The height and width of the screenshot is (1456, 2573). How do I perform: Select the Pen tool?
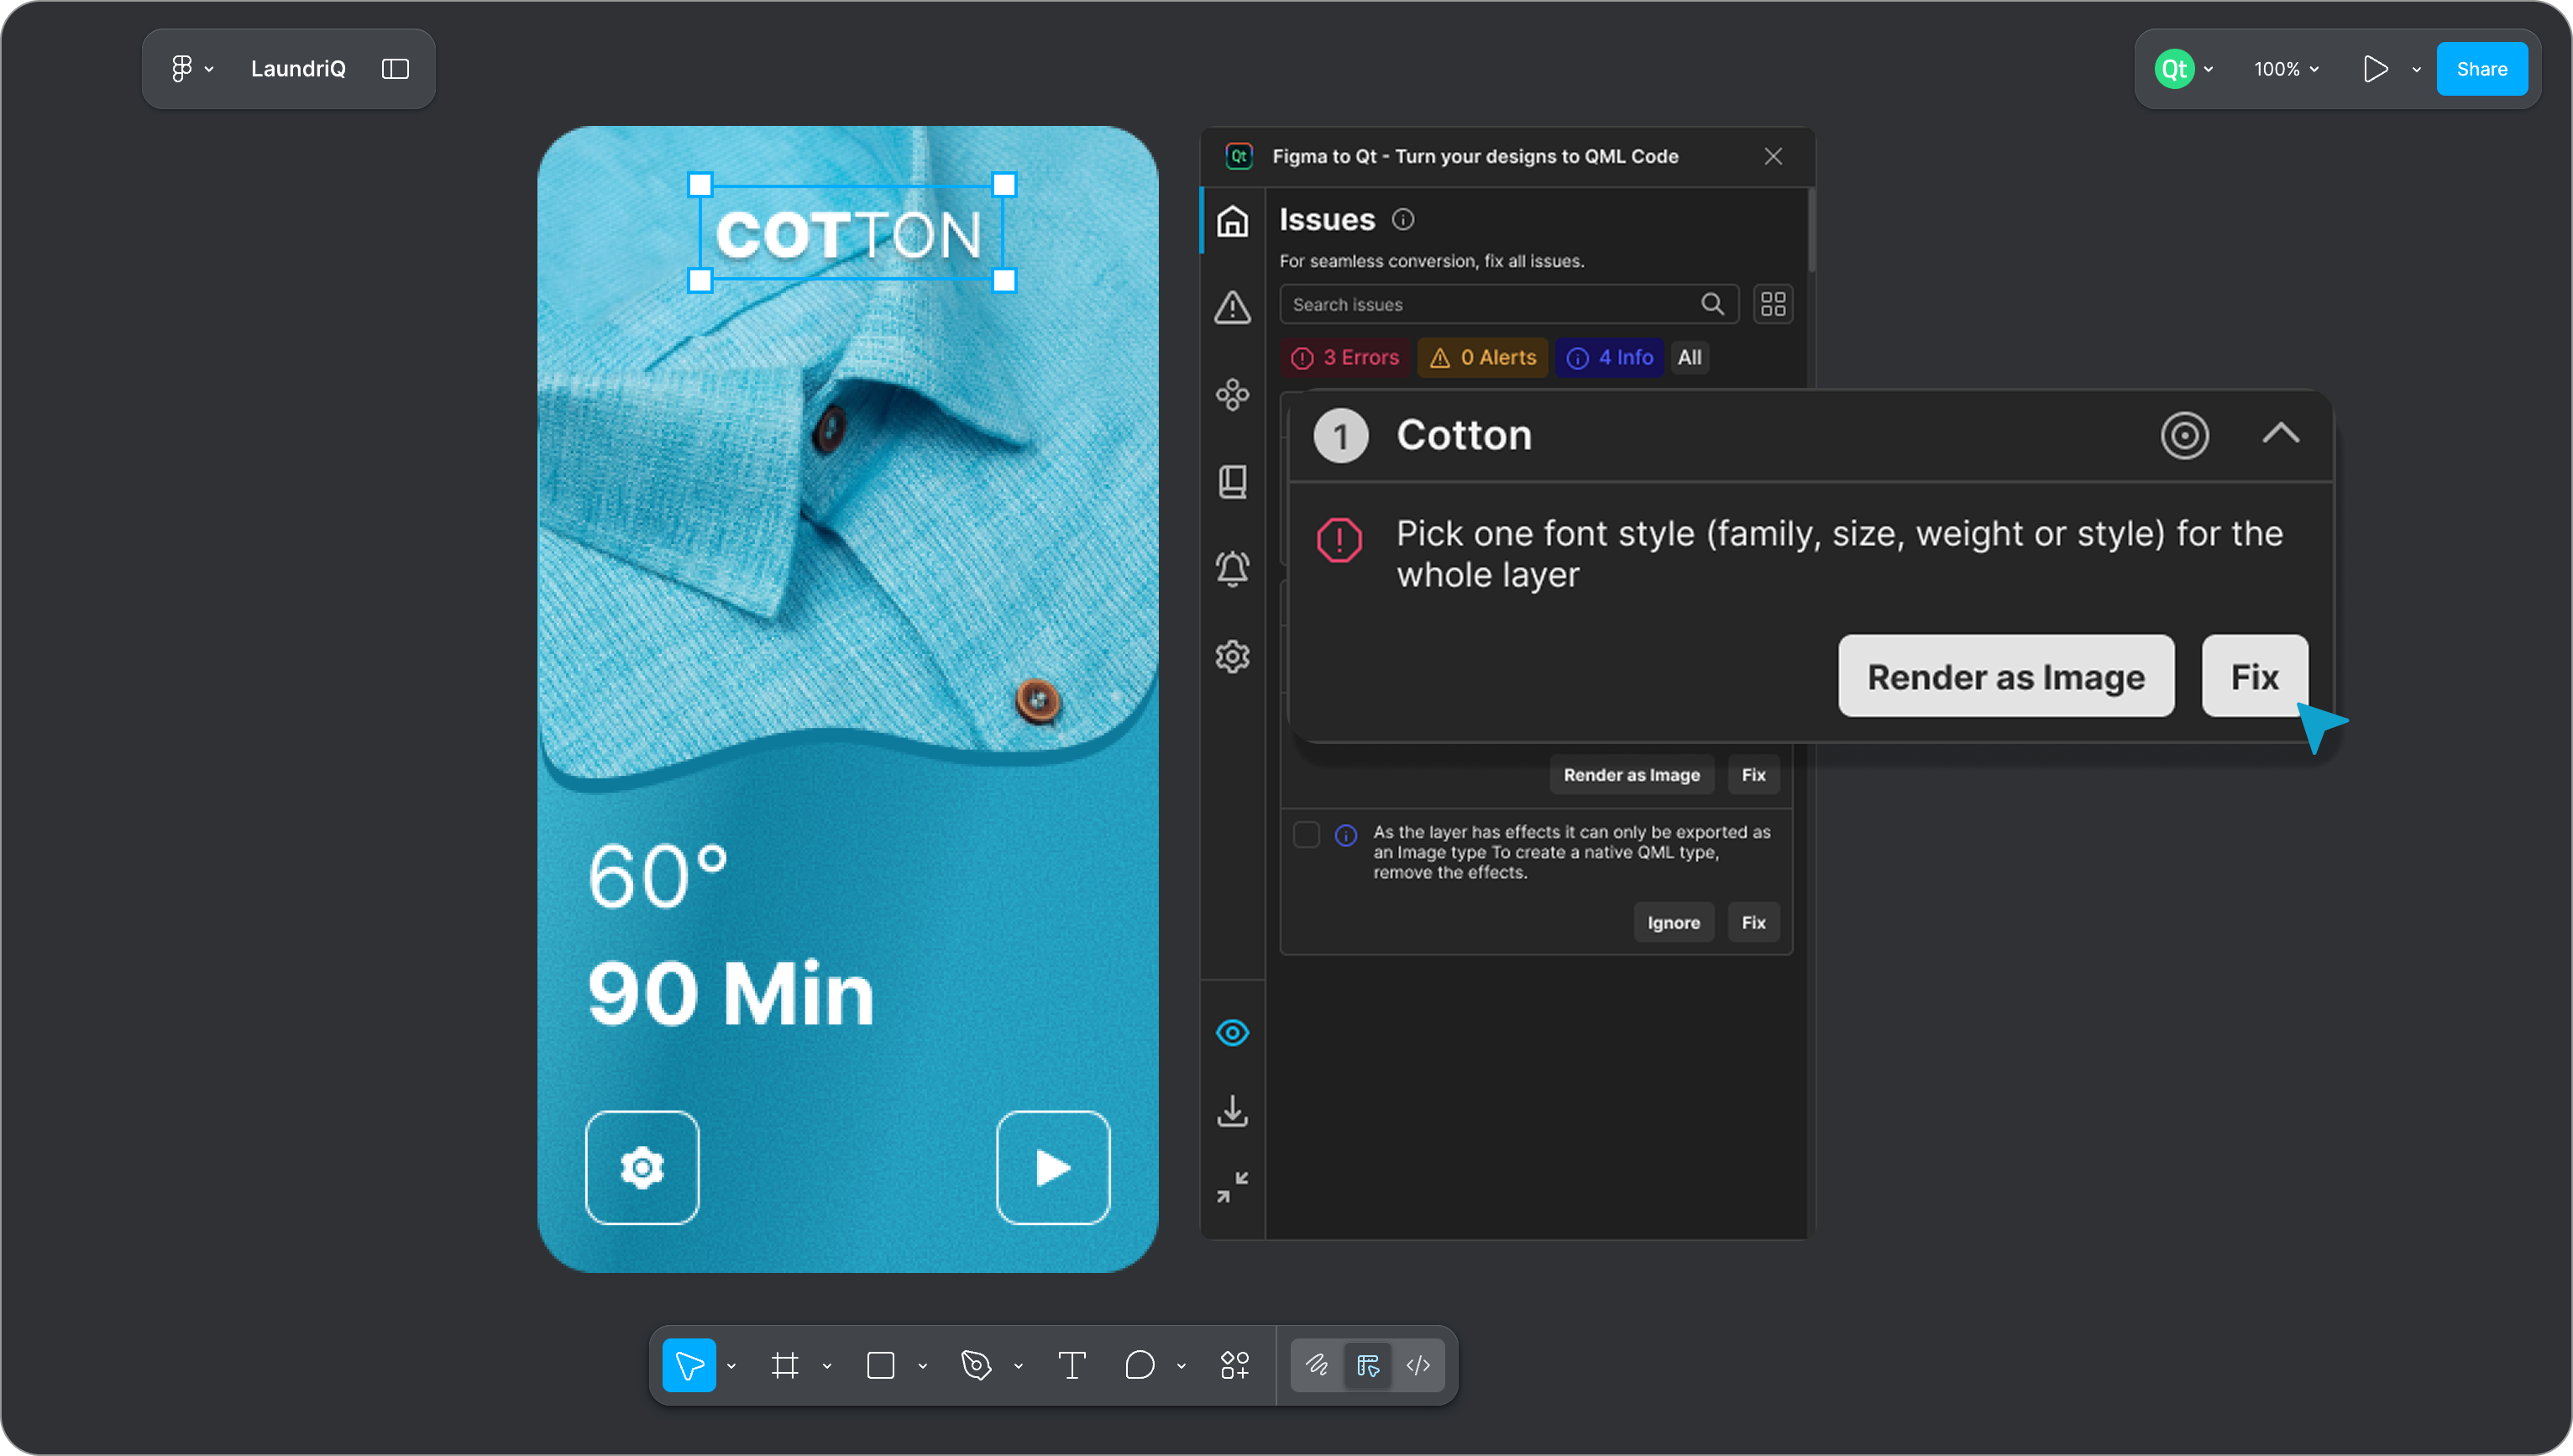click(x=976, y=1364)
